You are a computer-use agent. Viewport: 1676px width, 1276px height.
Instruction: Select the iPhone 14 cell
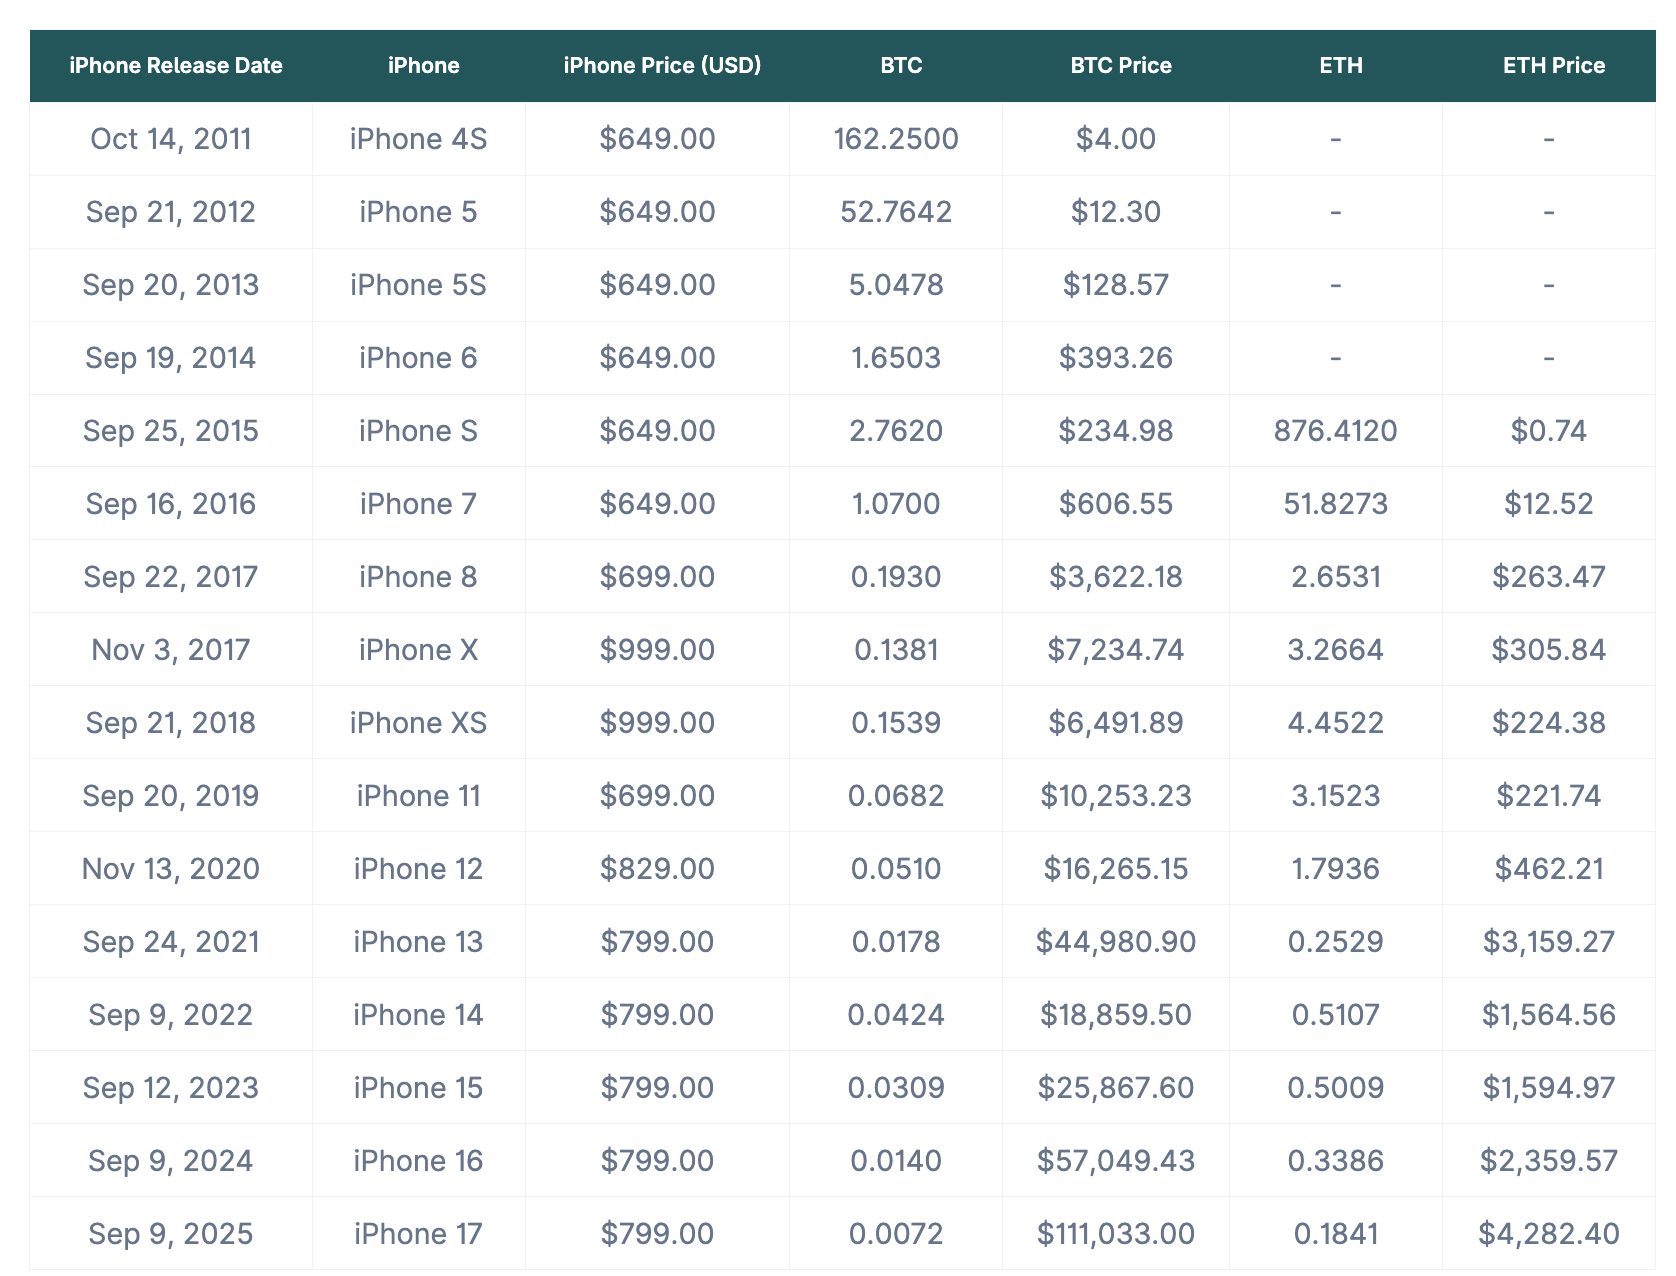tap(419, 1015)
